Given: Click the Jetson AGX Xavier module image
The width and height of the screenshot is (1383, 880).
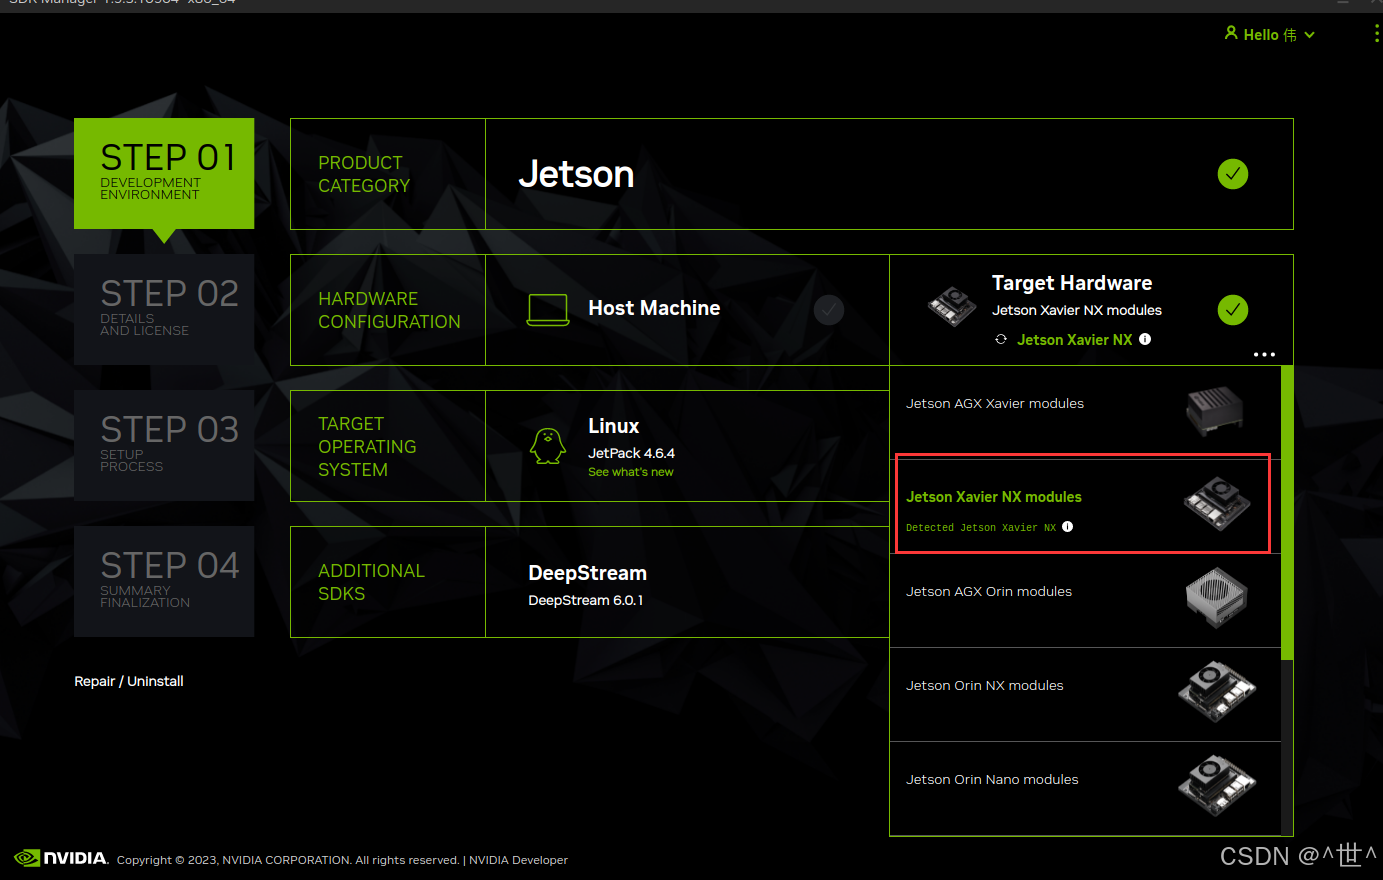Looking at the screenshot, I should click(1215, 411).
